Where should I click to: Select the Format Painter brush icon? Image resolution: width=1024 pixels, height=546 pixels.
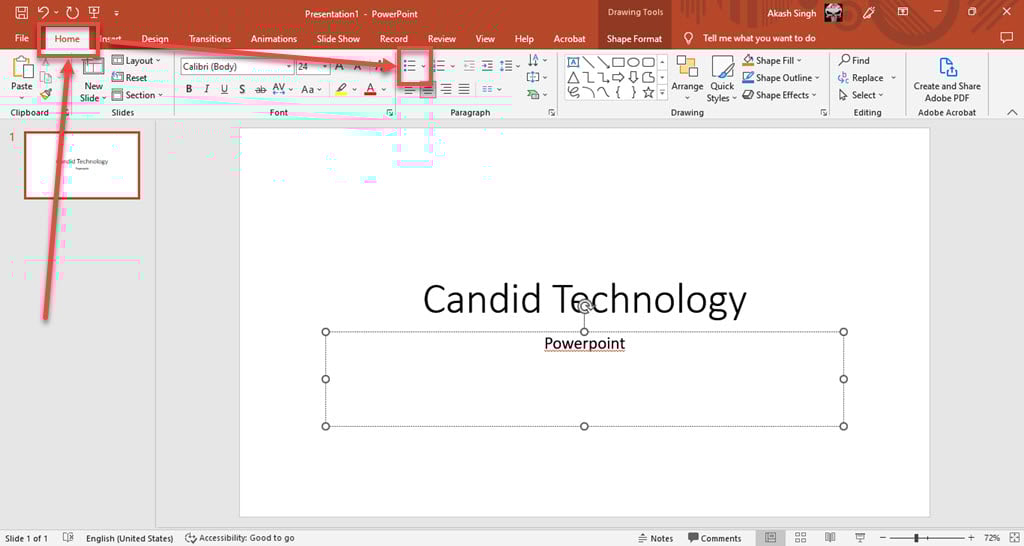click(x=46, y=95)
